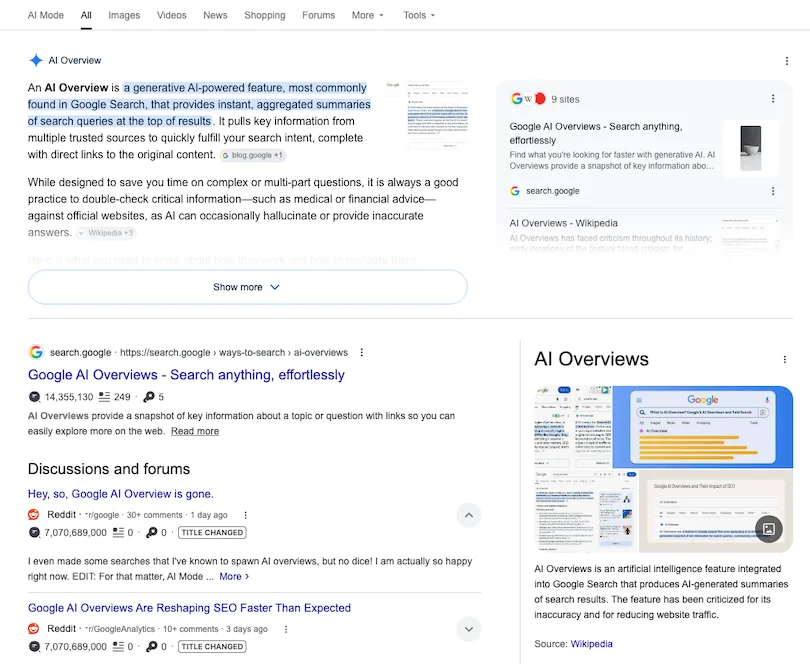The height and width of the screenshot is (664, 810).
Task: Open the blog.google +1 source chip
Action: [x=253, y=155]
